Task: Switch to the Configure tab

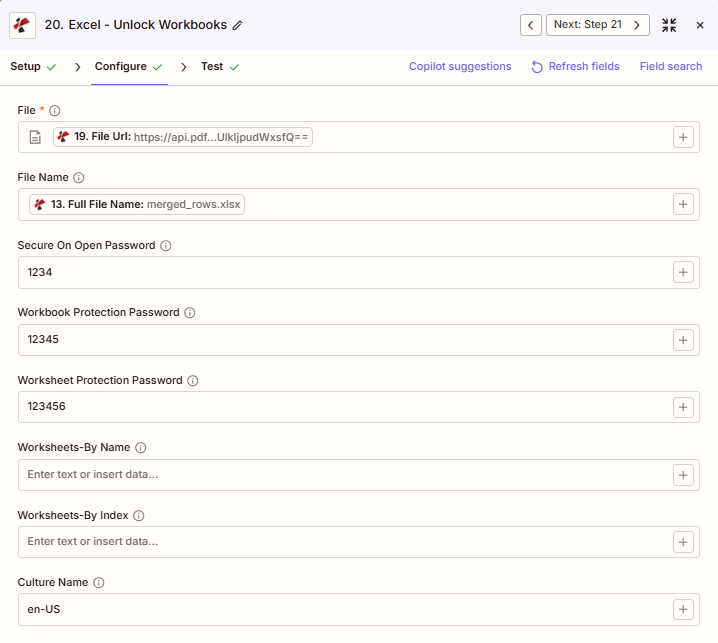Action: [x=129, y=67]
